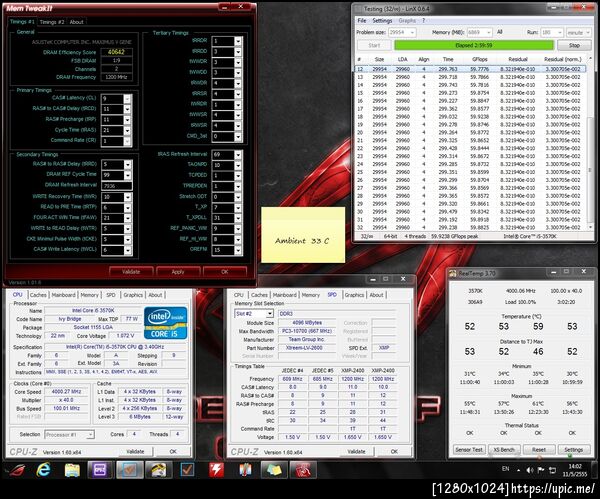Select the orange checkmark app taskbar icon
Viewport: 600px width, 499px height.
130,470
